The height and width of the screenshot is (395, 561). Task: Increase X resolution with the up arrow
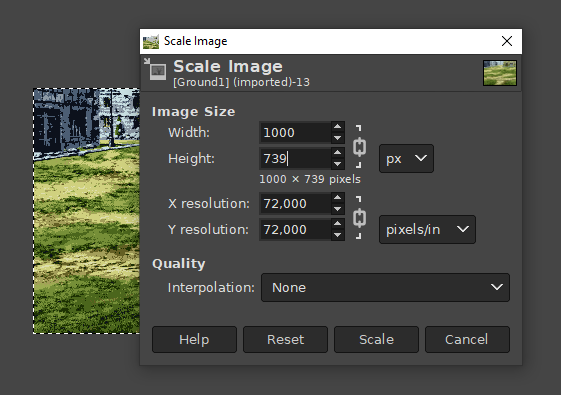[337, 198]
